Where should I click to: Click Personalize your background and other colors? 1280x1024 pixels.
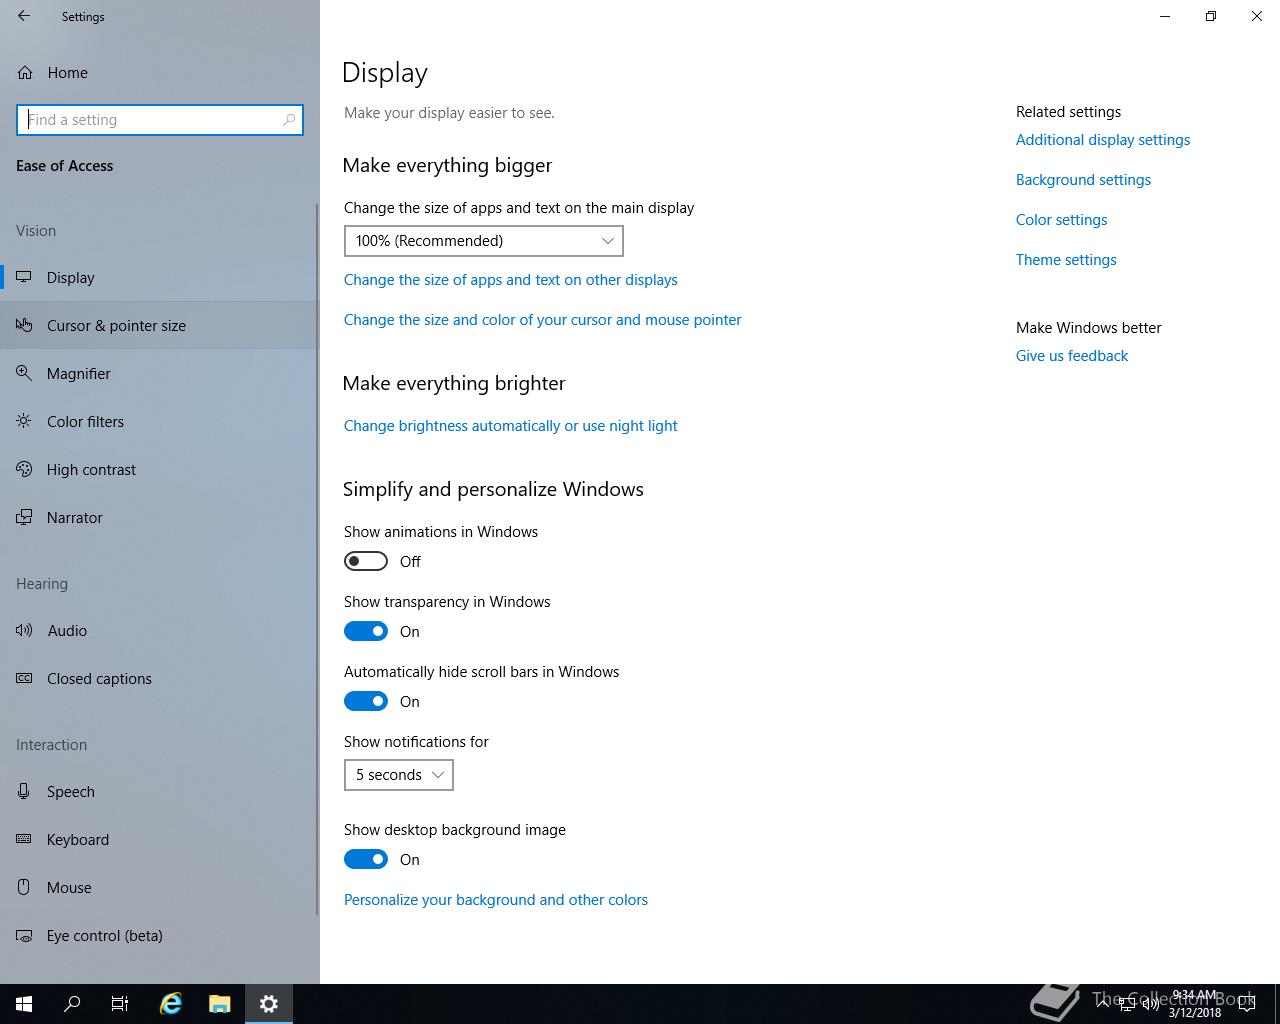(496, 900)
